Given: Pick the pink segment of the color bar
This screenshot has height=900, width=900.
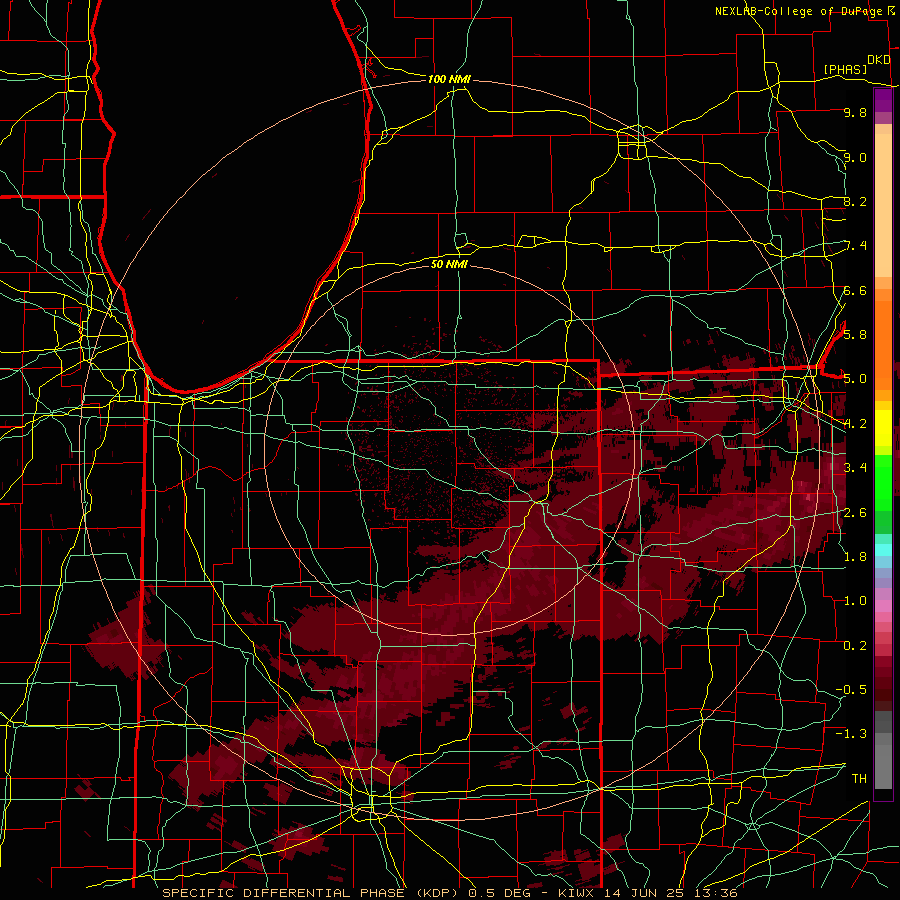Looking at the screenshot, I should [x=883, y=606].
